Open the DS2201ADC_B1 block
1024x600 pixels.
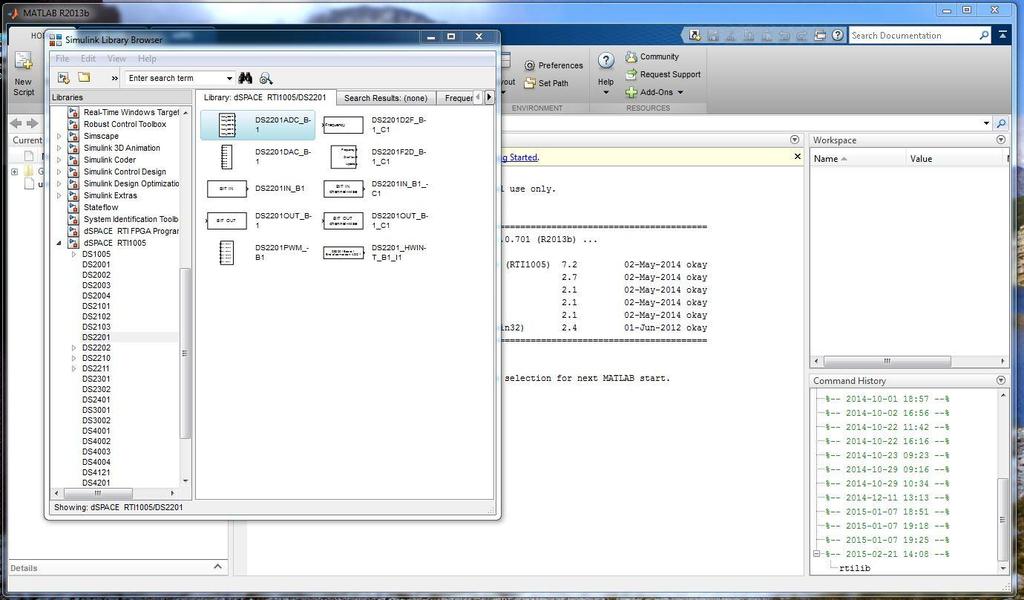click(x=257, y=125)
